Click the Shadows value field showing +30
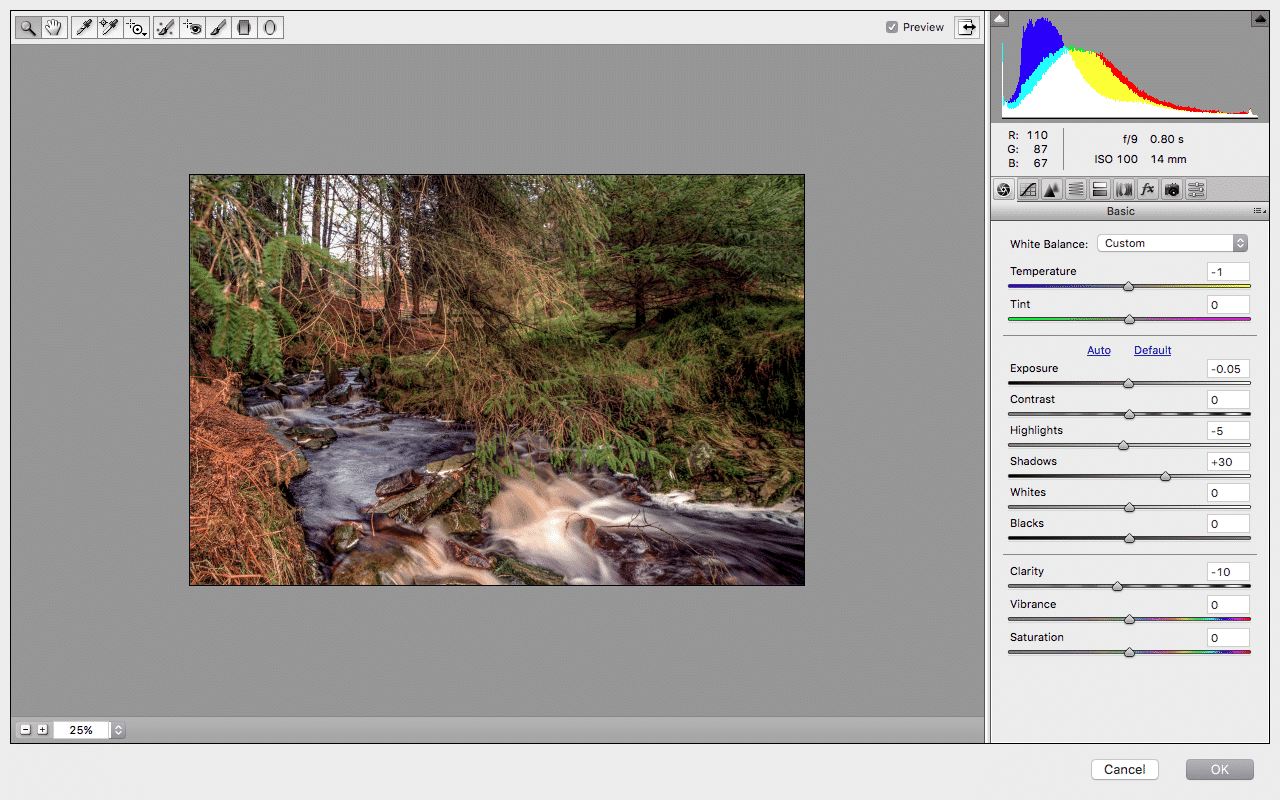The height and width of the screenshot is (800, 1280). [1228, 462]
